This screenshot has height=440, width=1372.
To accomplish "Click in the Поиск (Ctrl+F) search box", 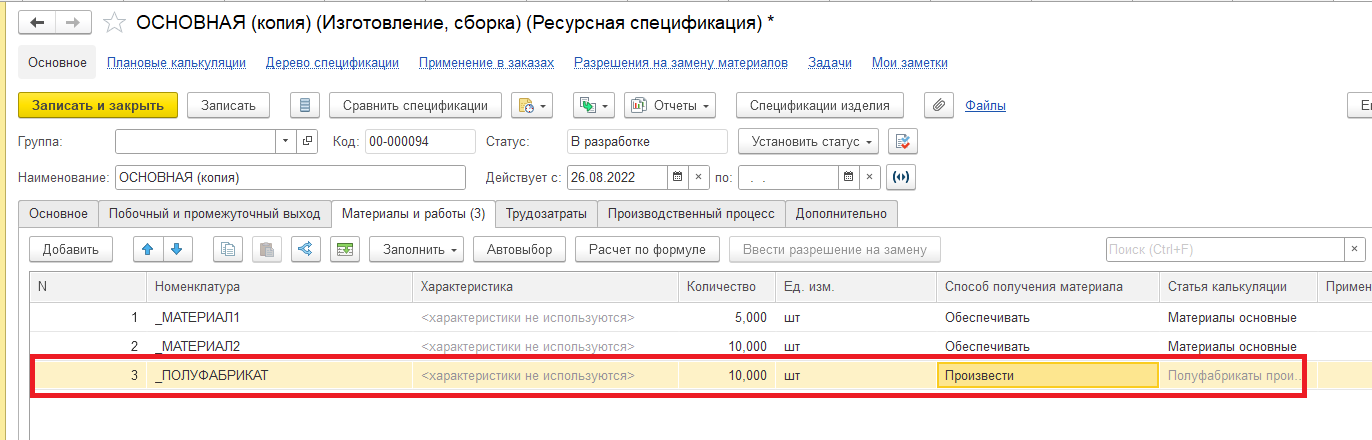I will click(1224, 249).
